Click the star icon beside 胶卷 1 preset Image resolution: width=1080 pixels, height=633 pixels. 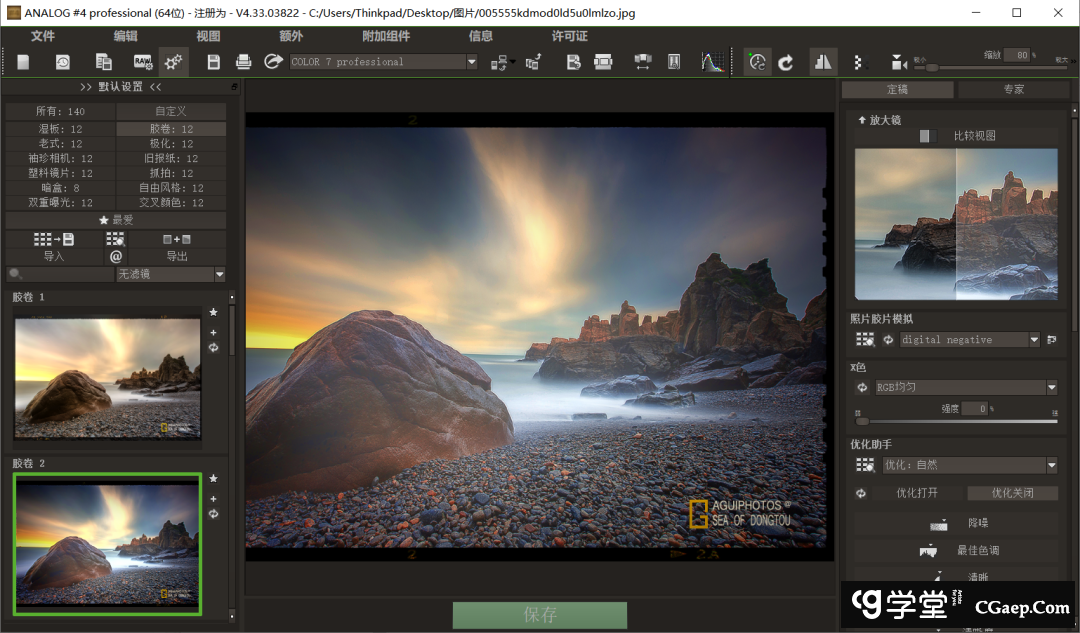[213, 313]
